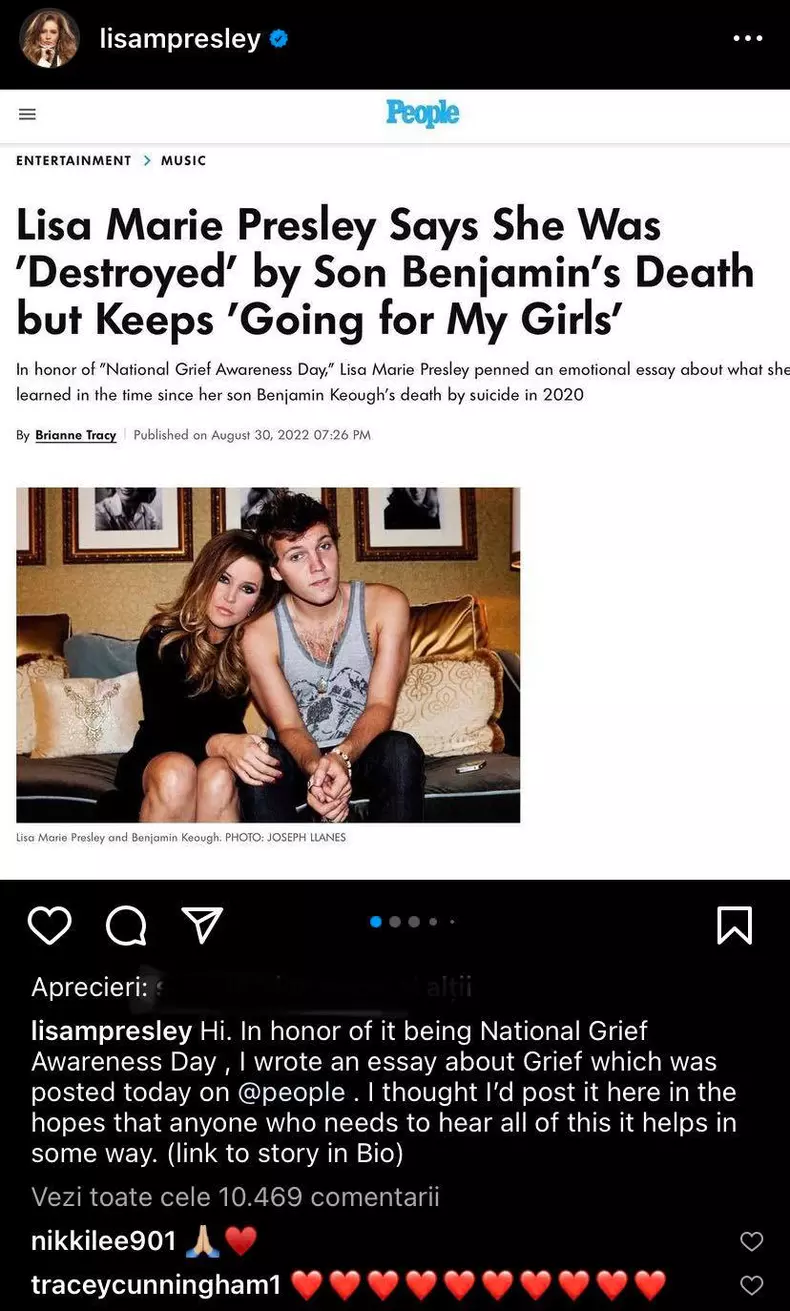790x1311 pixels.
Task: Save the post with the bookmark icon
Action: coord(735,926)
